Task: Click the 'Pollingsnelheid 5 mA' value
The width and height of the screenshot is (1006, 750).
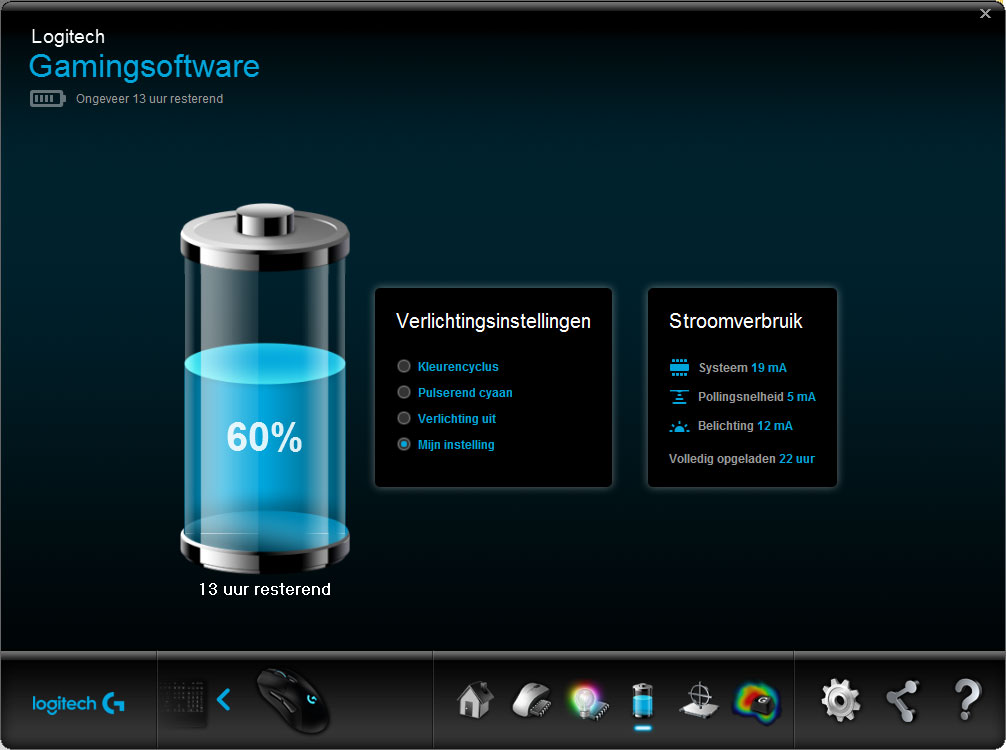Action: pos(757,396)
